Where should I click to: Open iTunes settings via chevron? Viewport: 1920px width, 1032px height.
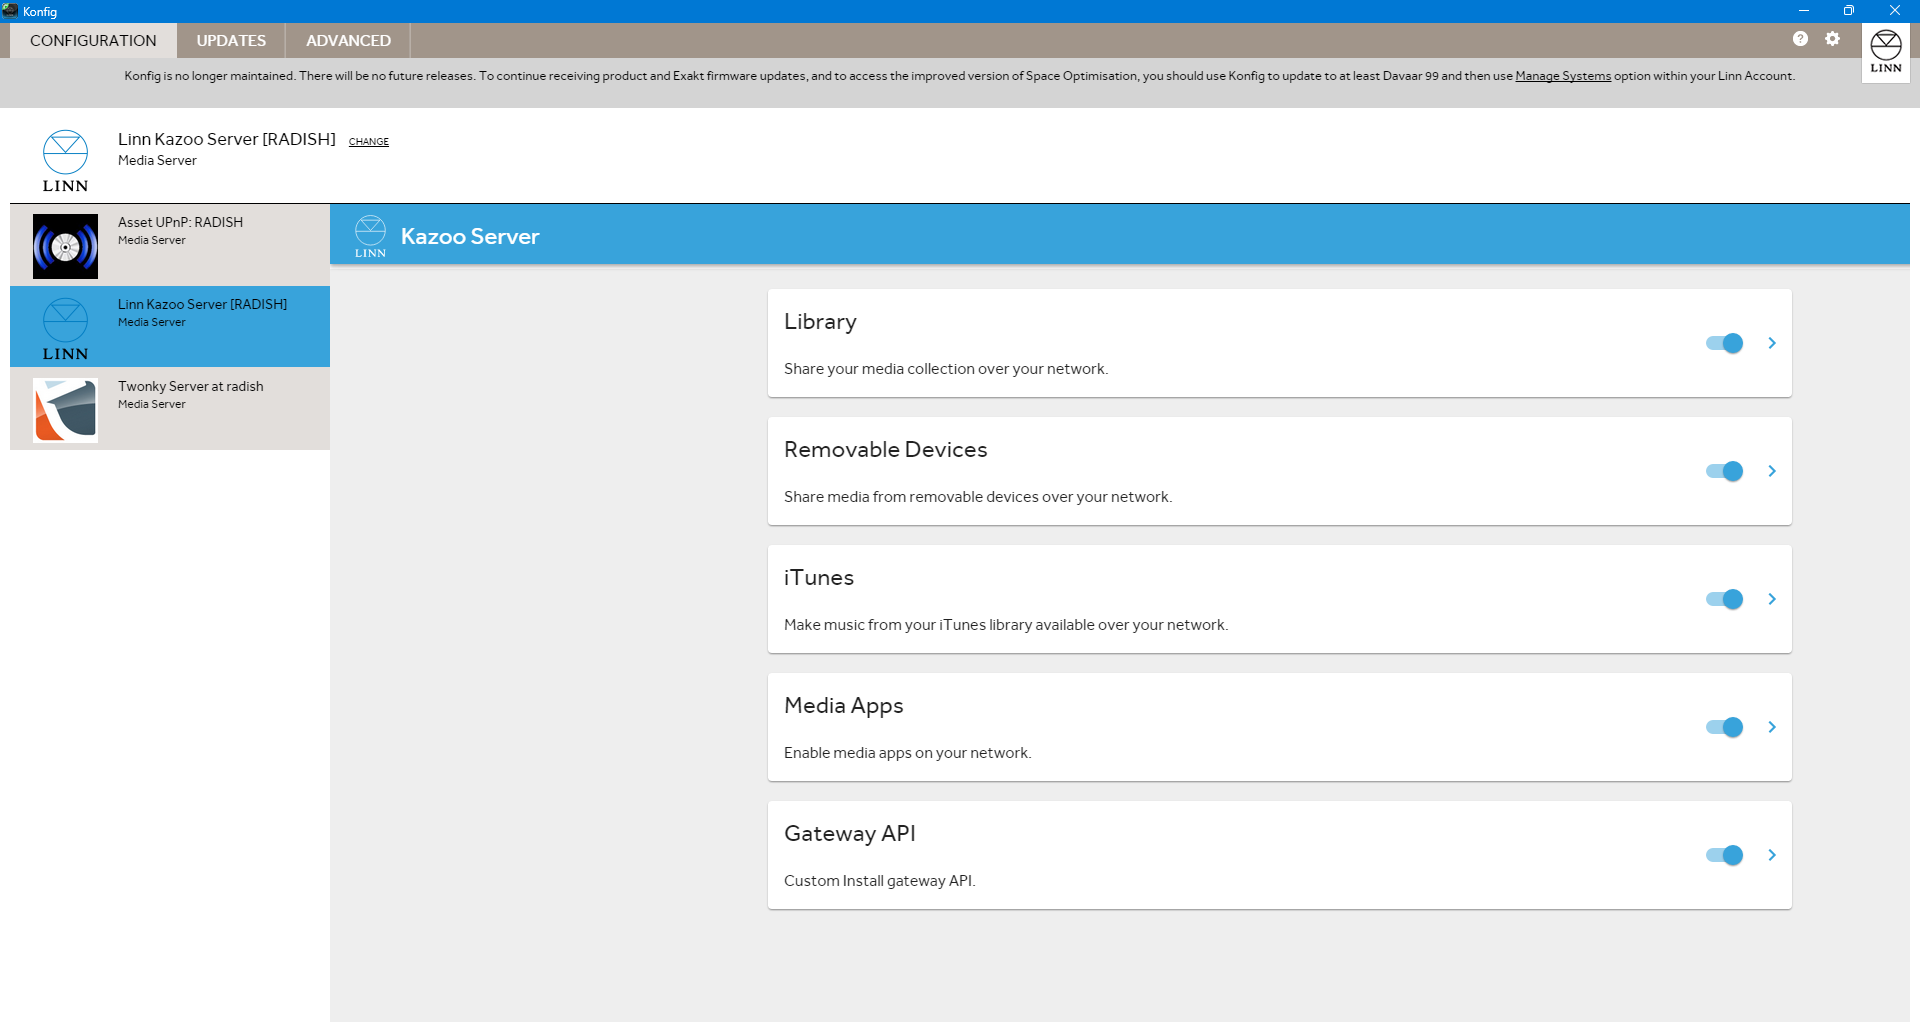pyautogui.click(x=1772, y=599)
